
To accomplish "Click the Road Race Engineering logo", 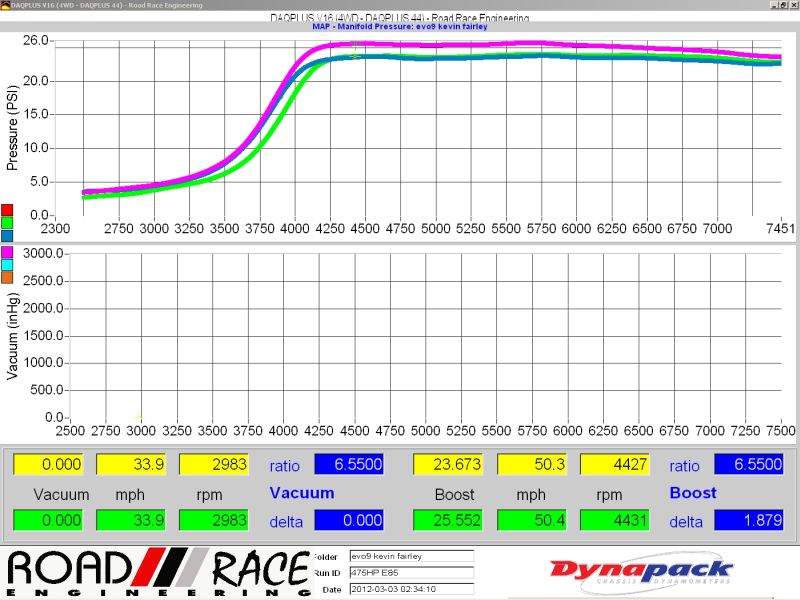I will 158,572.
